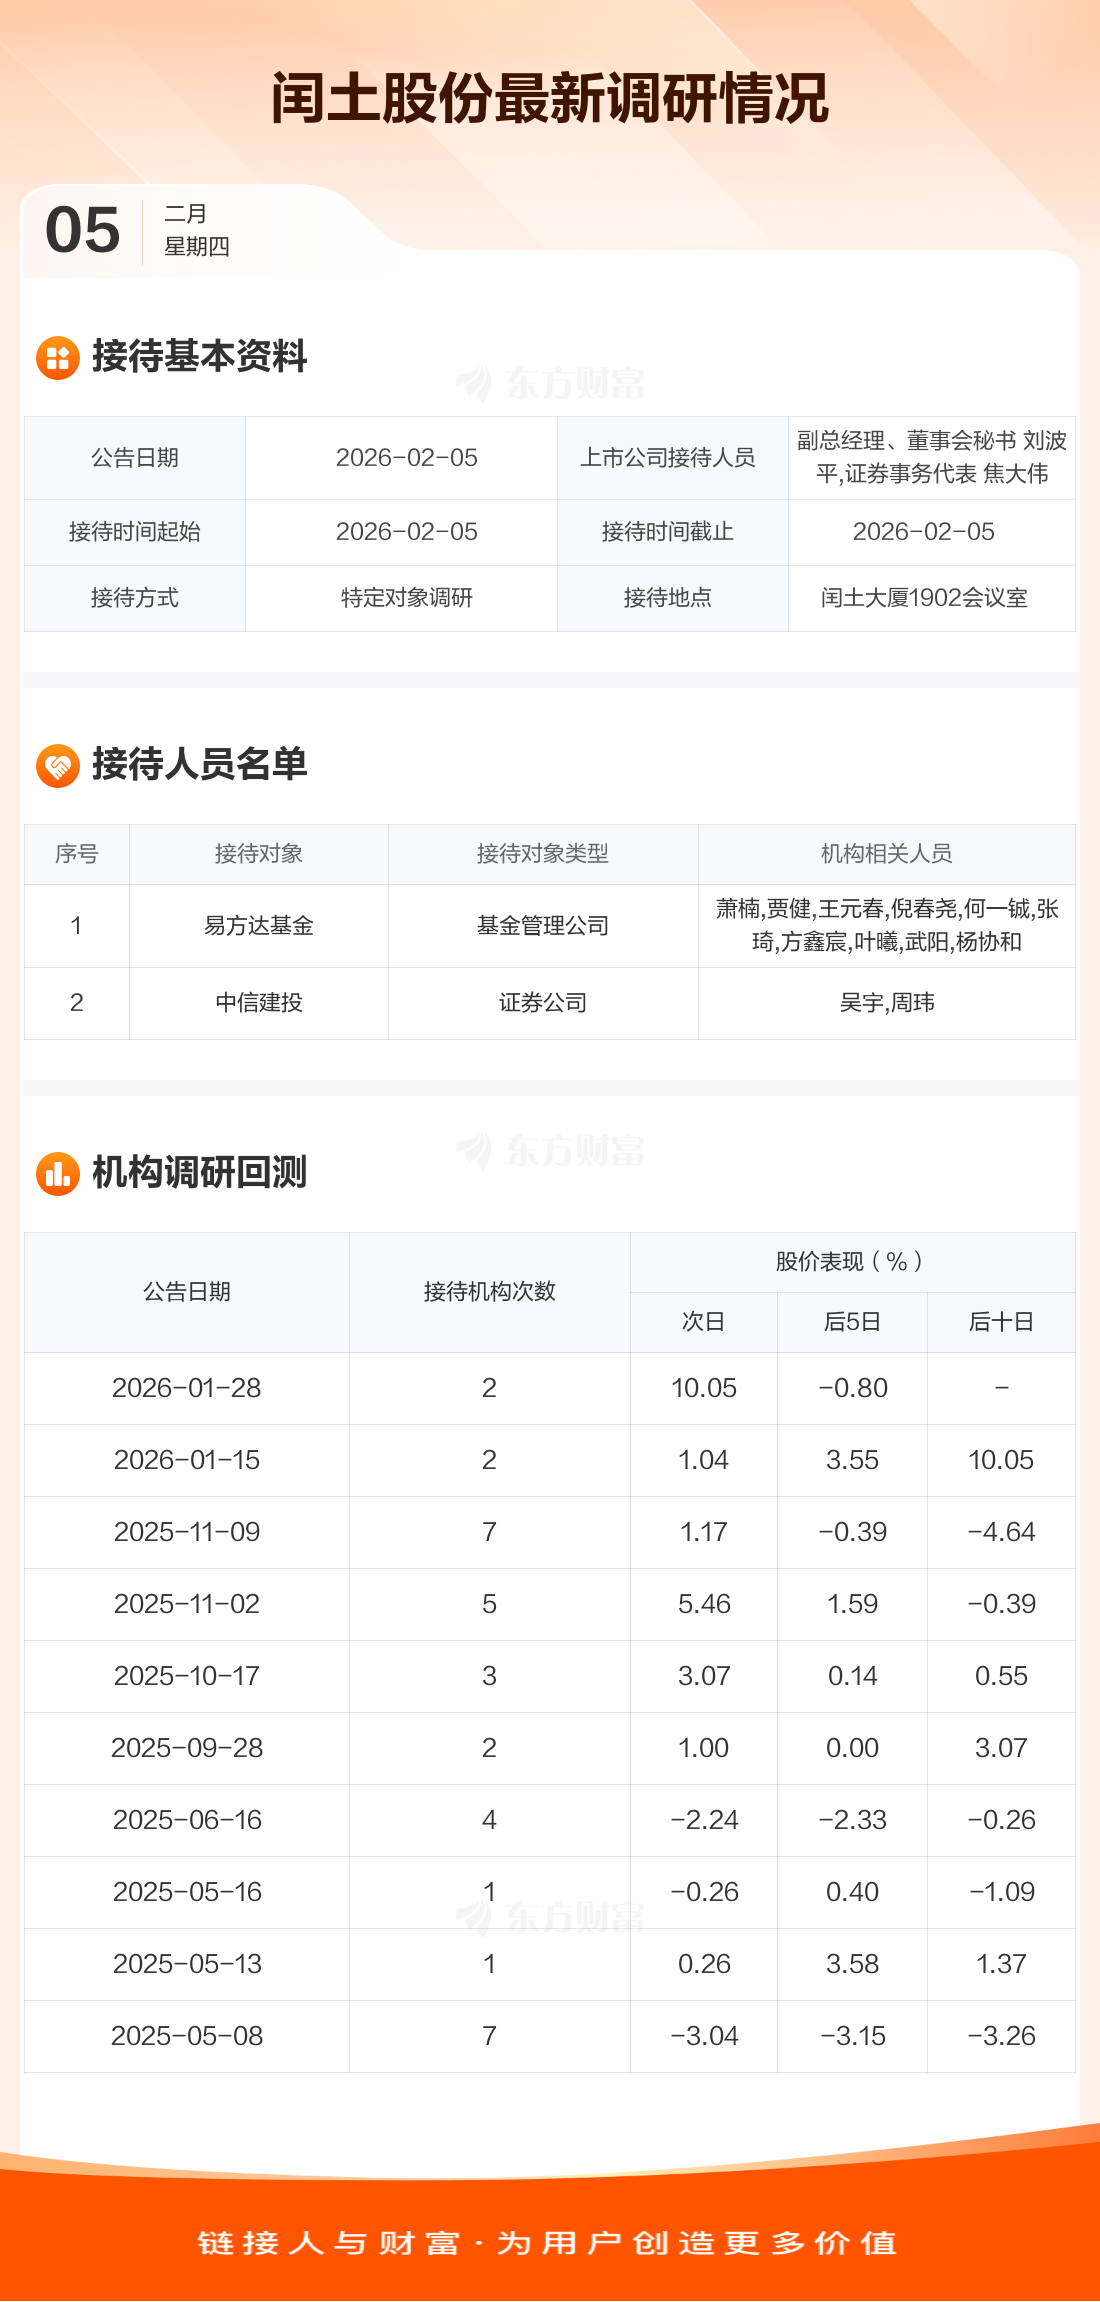
Task: Click the 次日 column header
Action: pos(704,1322)
